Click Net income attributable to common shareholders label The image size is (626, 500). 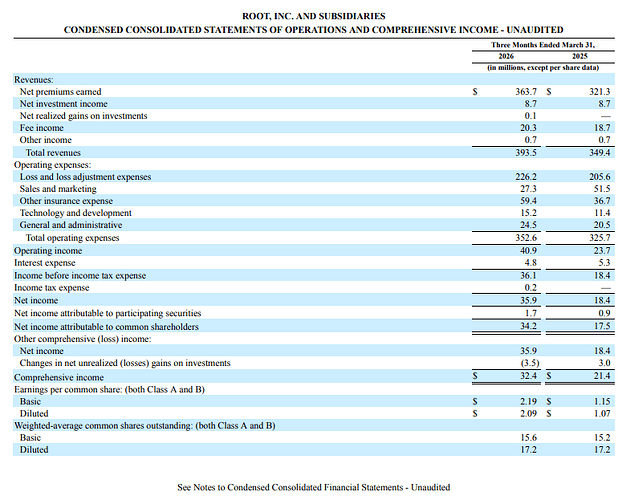click(x=106, y=327)
